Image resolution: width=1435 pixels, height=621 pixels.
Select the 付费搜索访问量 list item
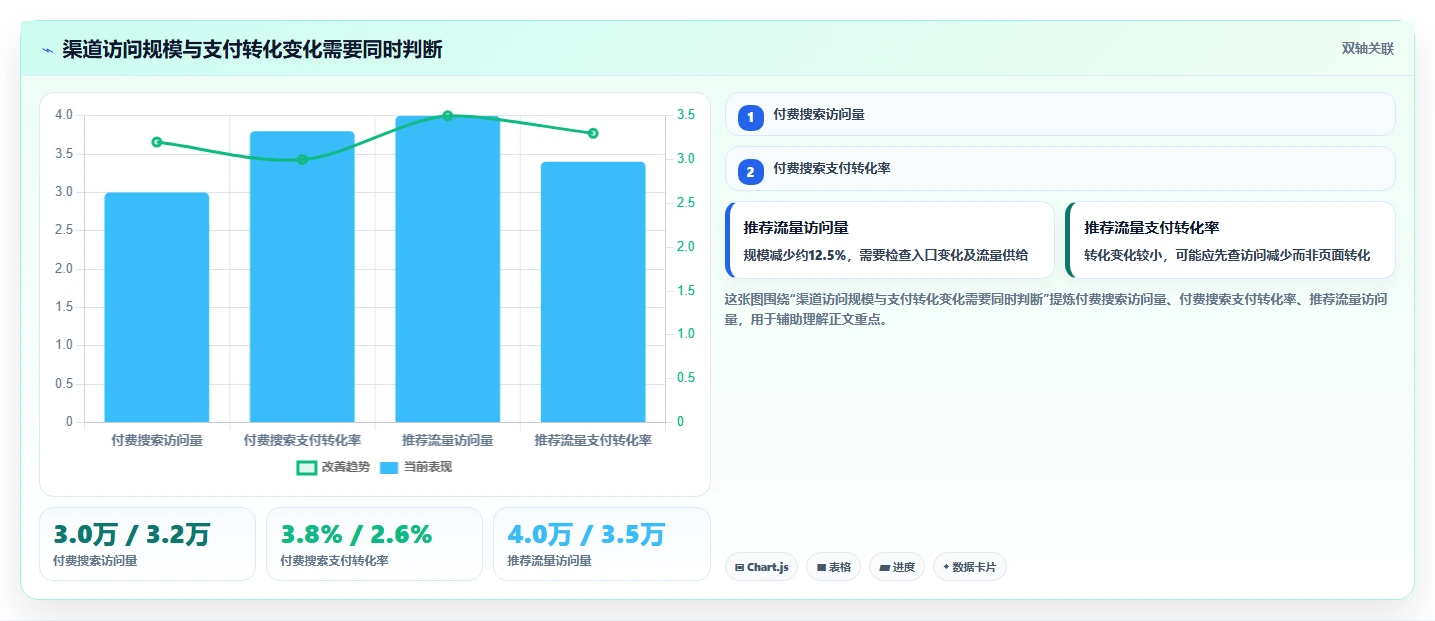click(1060, 114)
